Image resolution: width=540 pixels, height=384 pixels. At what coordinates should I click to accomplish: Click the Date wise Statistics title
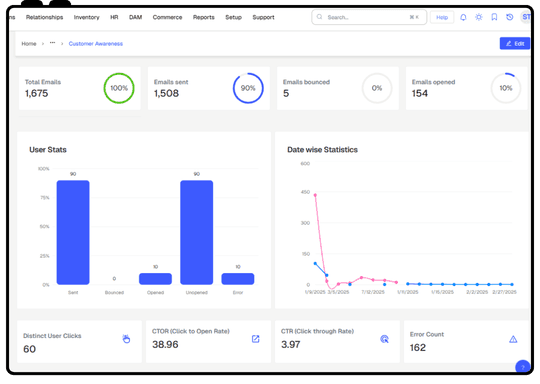click(322, 150)
